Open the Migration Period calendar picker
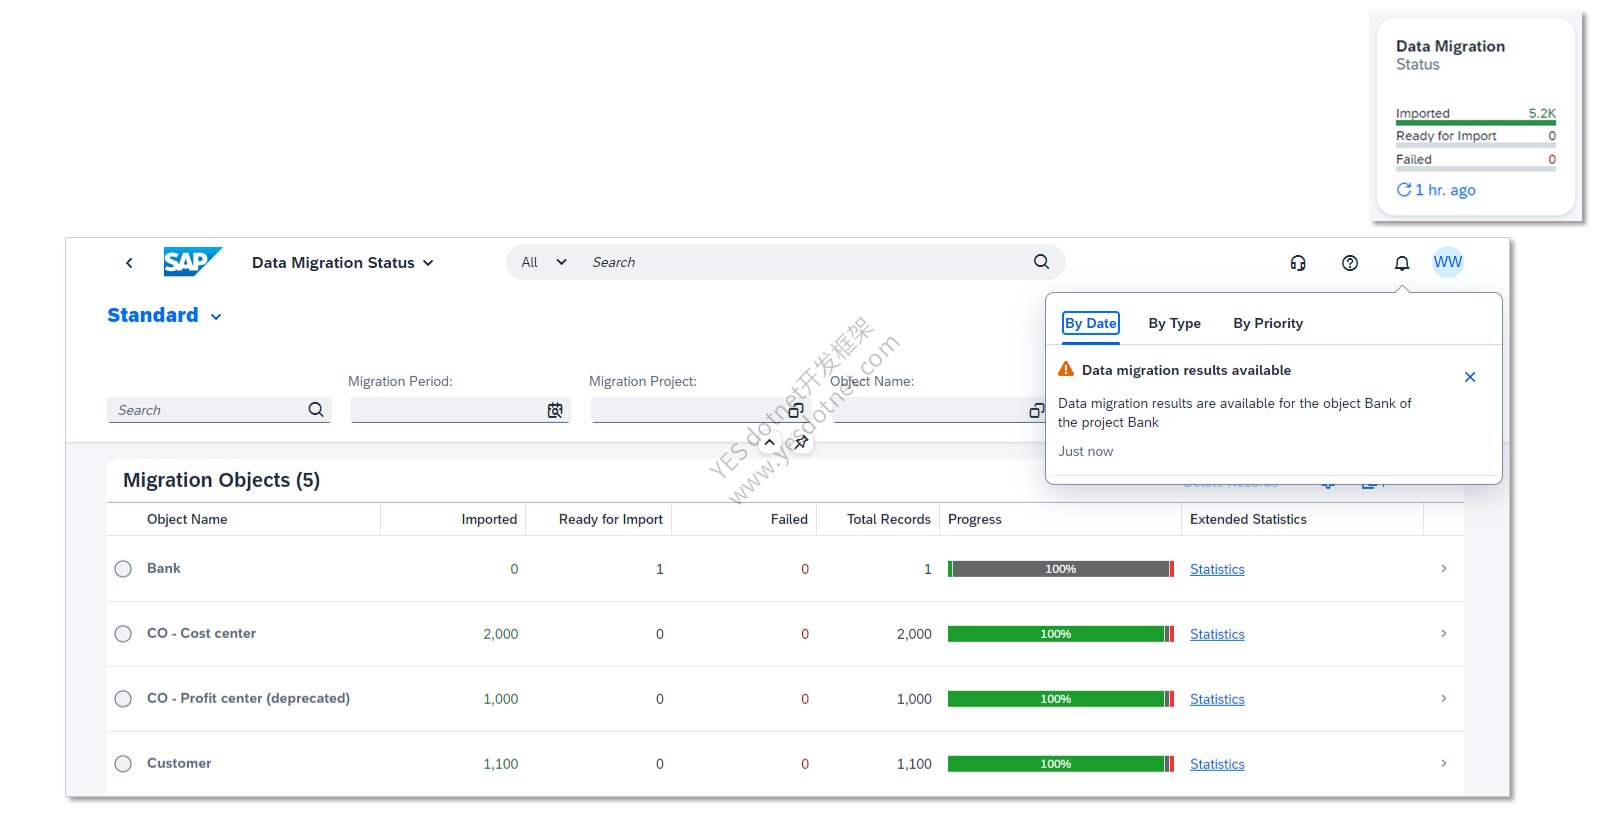The width and height of the screenshot is (1600, 814). pyautogui.click(x=555, y=410)
